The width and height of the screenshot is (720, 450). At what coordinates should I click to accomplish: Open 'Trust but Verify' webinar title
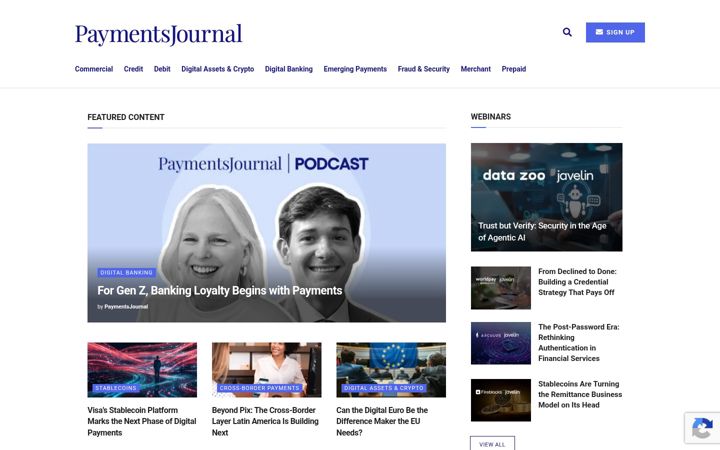[542, 231]
